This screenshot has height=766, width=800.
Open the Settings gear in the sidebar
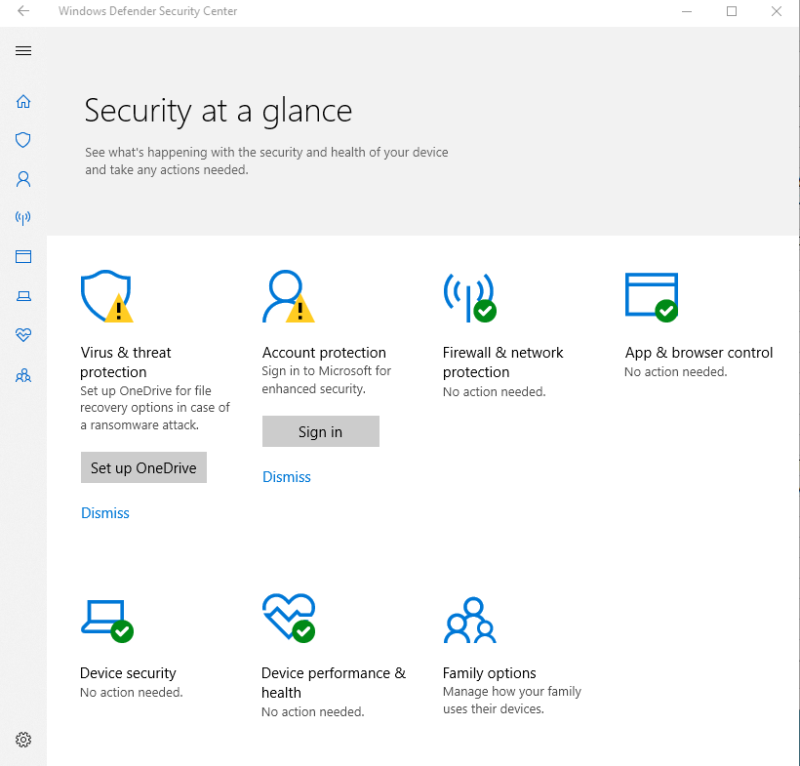point(23,739)
